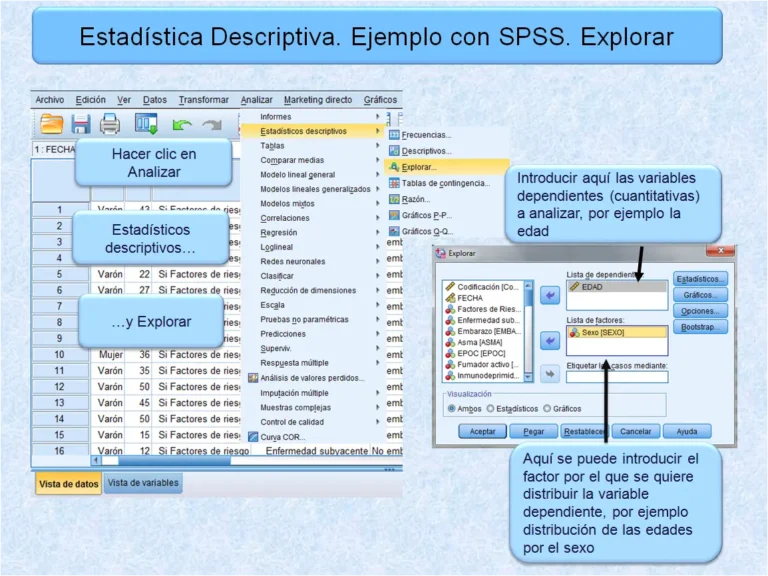Image resolution: width=768 pixels, height=576 pixels.
Task: Open the Analizar menu
Action: coord(256,99)
